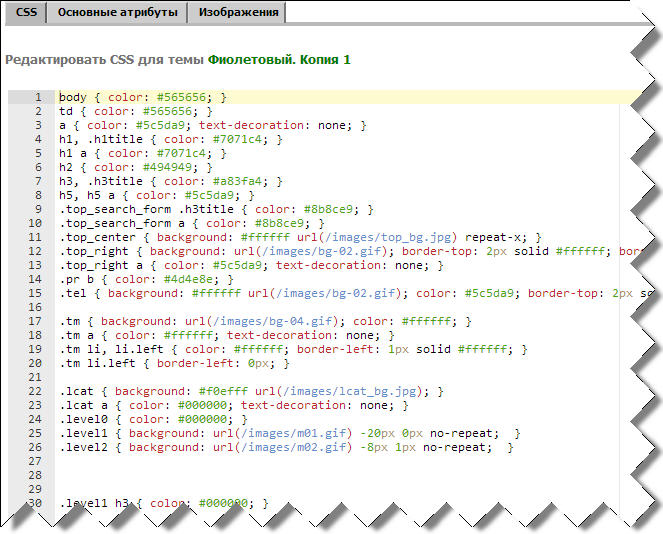Click the '.tm a' color rule line

point(227,335)
